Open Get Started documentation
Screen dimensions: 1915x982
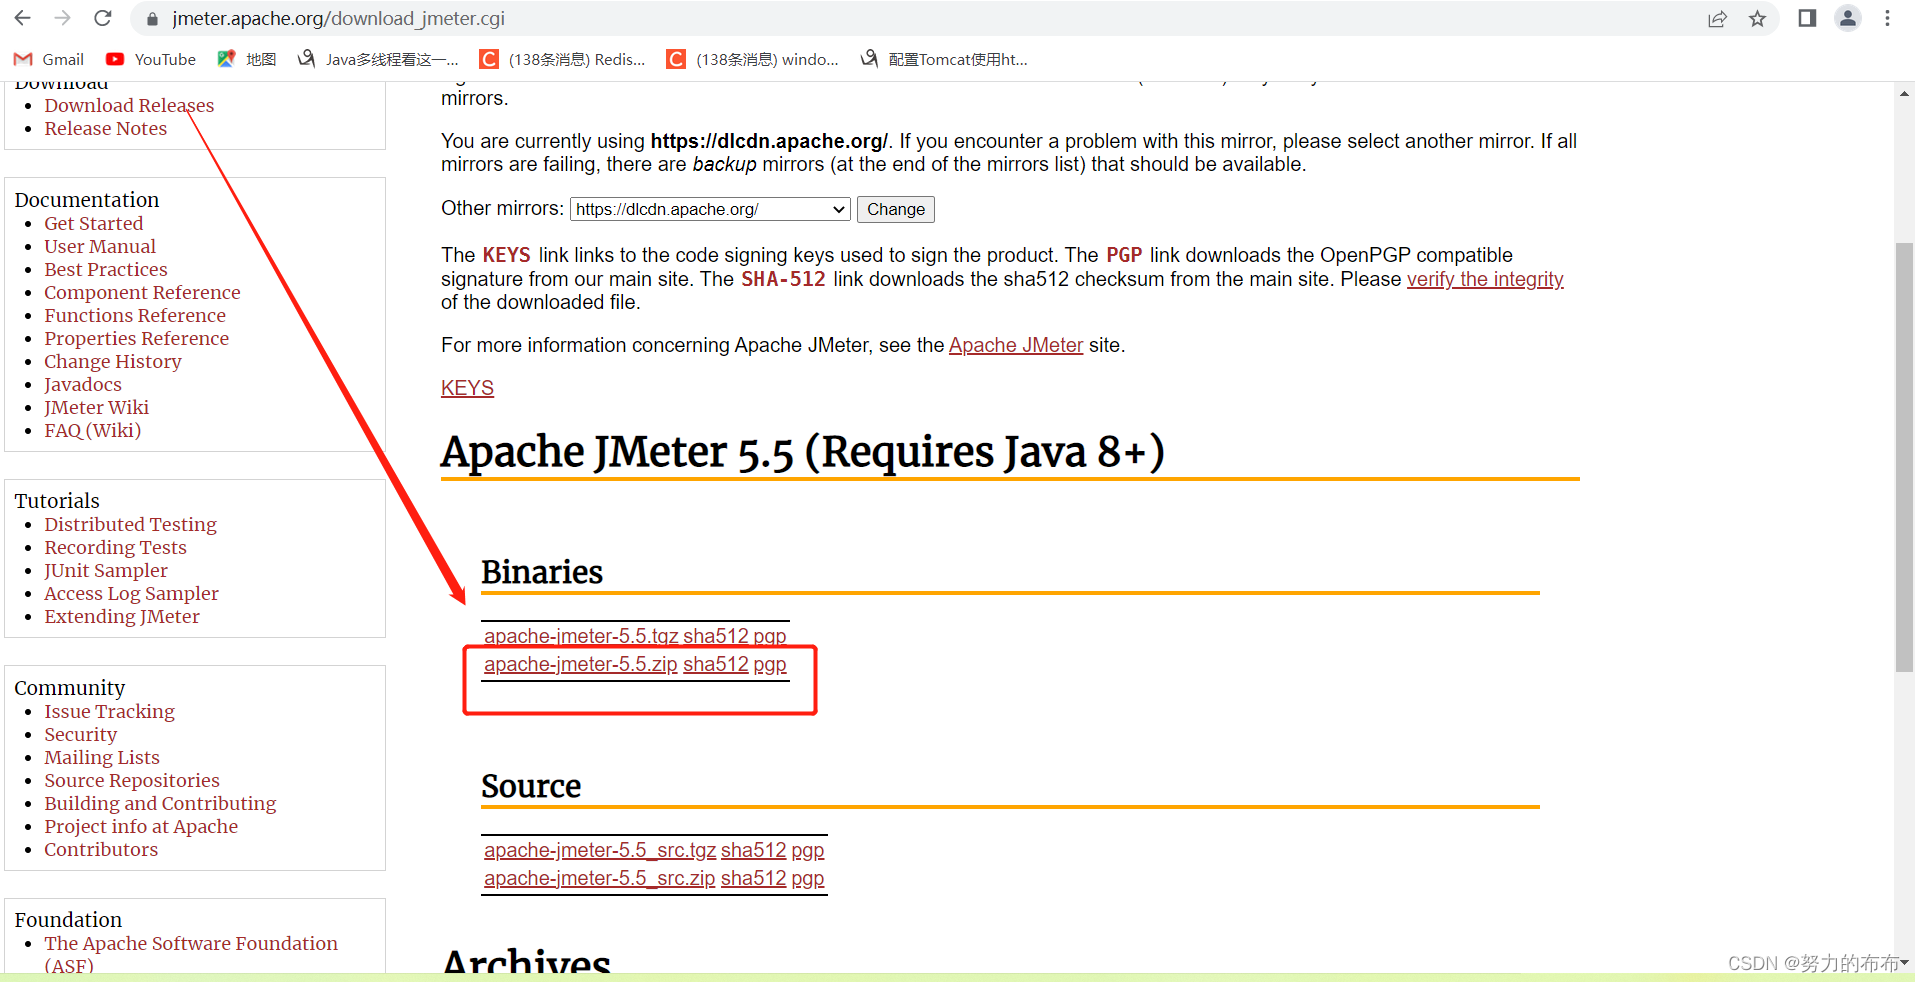coord(94,223)
